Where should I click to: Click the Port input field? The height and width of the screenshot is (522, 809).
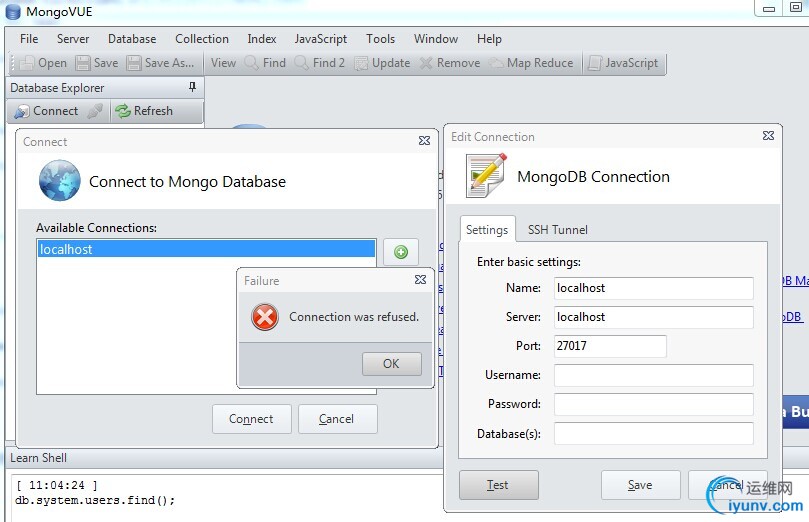(x=610, y=346)
